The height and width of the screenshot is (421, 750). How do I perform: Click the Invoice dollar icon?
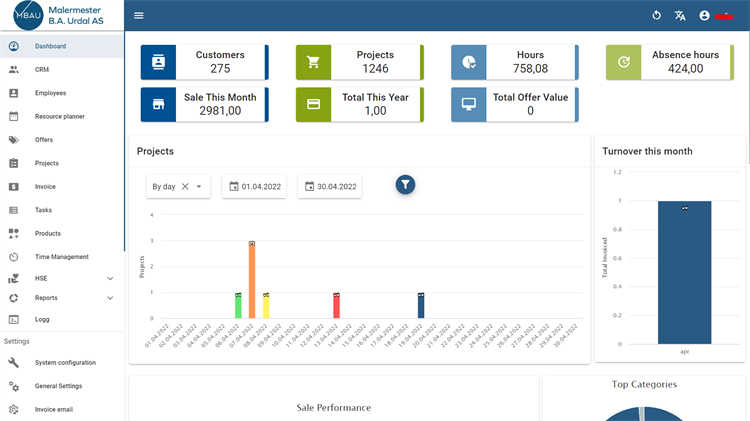tap(14, 187)
